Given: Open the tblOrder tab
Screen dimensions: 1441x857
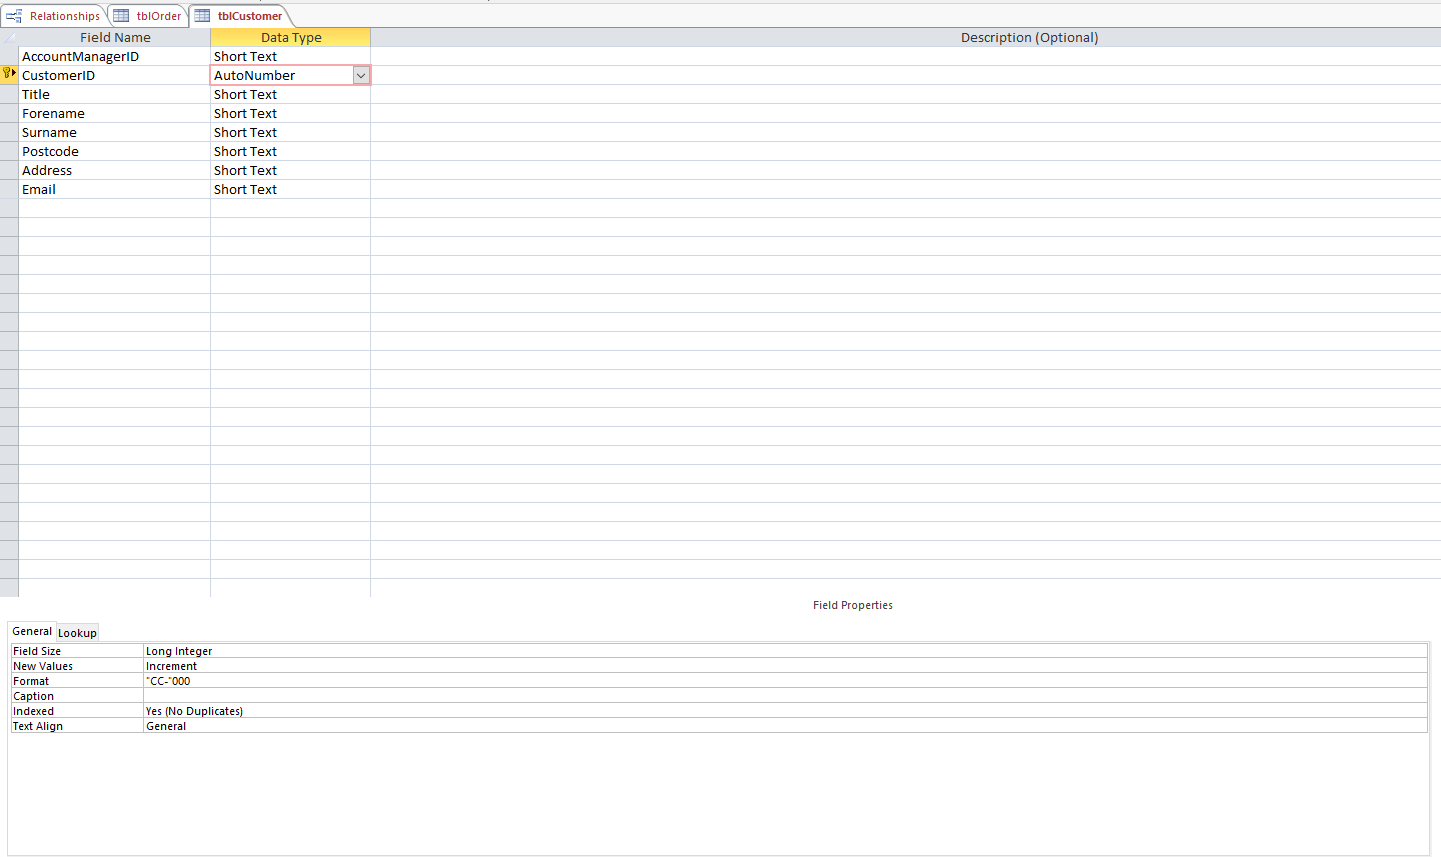Looking at the screenshot, I should pyautogui.click(x=149, y=16).
